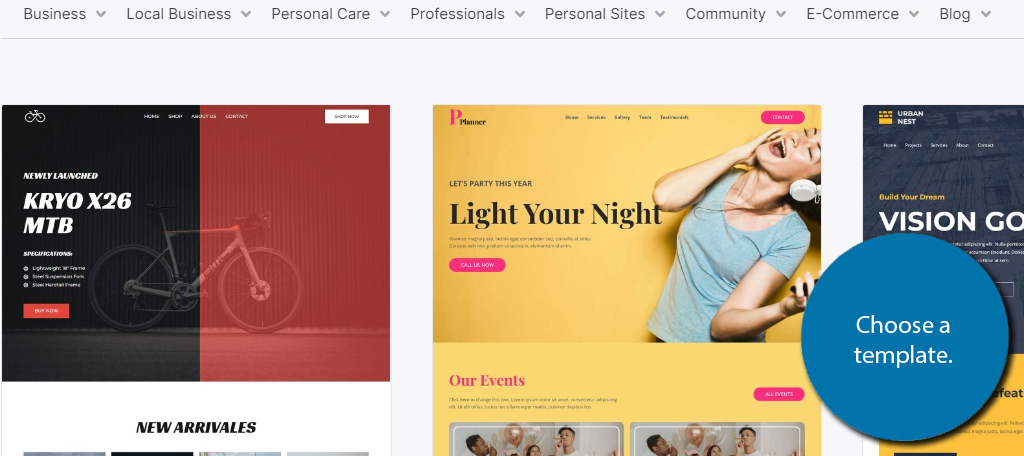Select the KRYO X26 MTB bike template

[x=196, y=280]
